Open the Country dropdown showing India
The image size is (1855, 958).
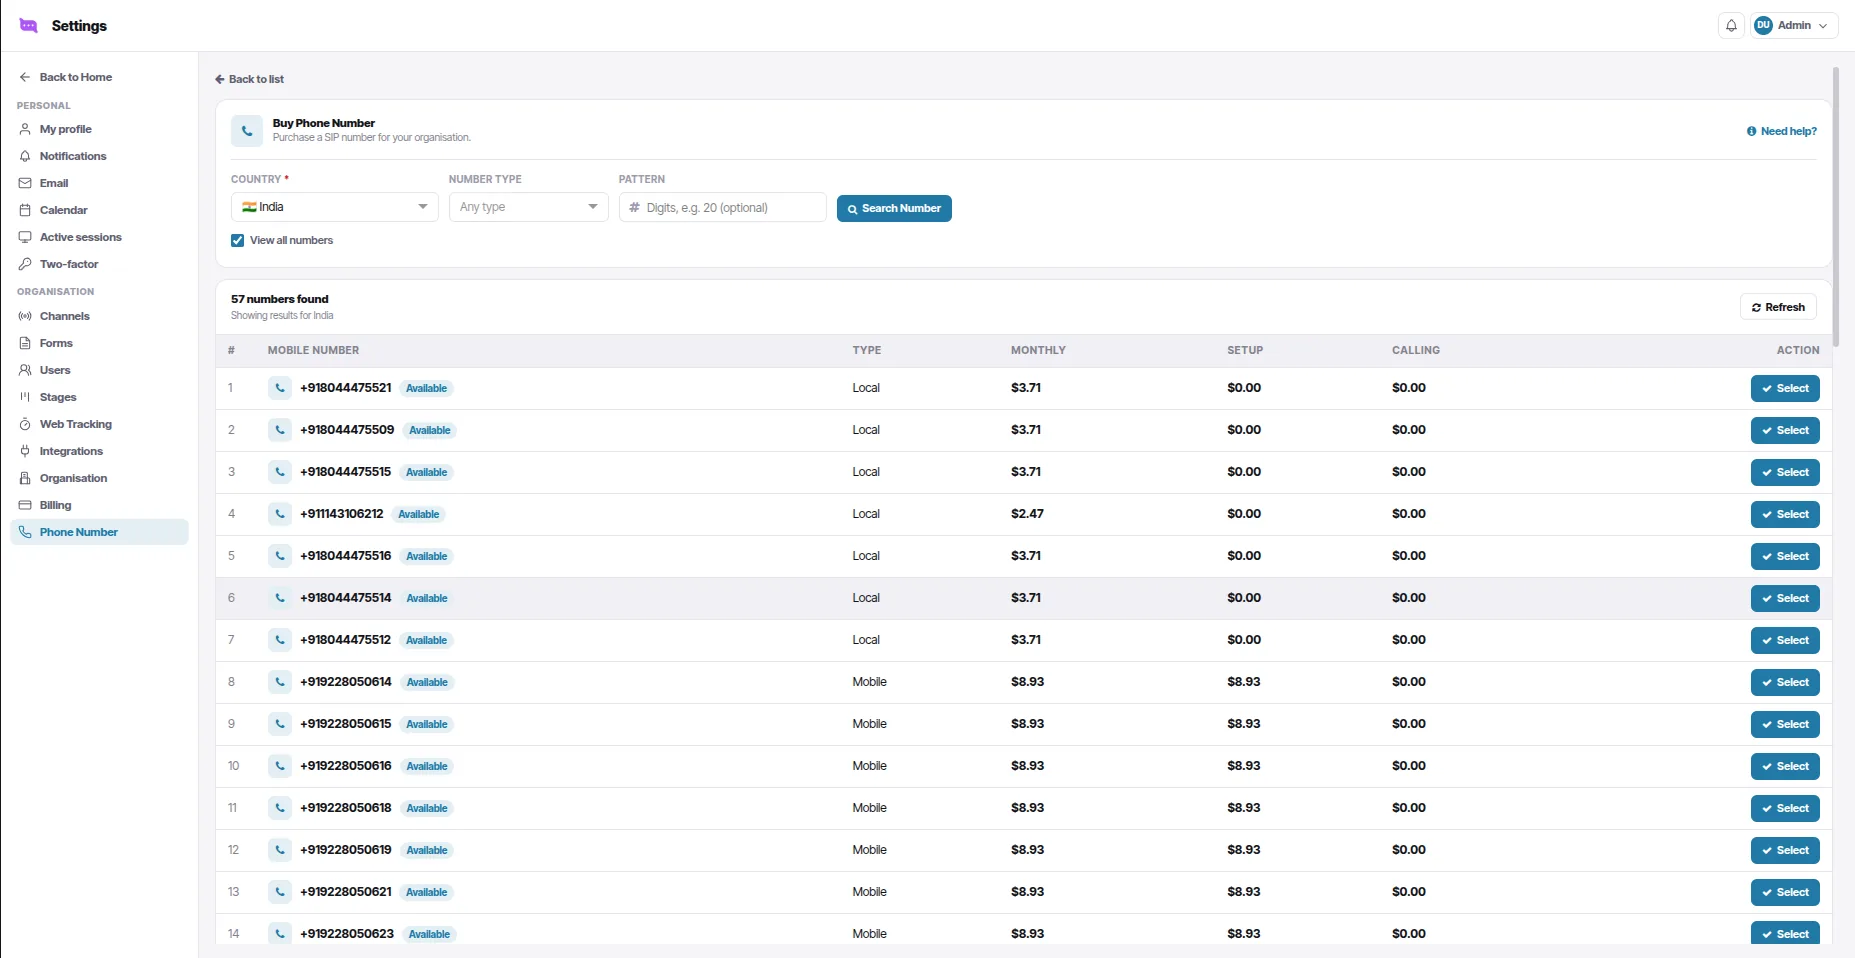334,207
